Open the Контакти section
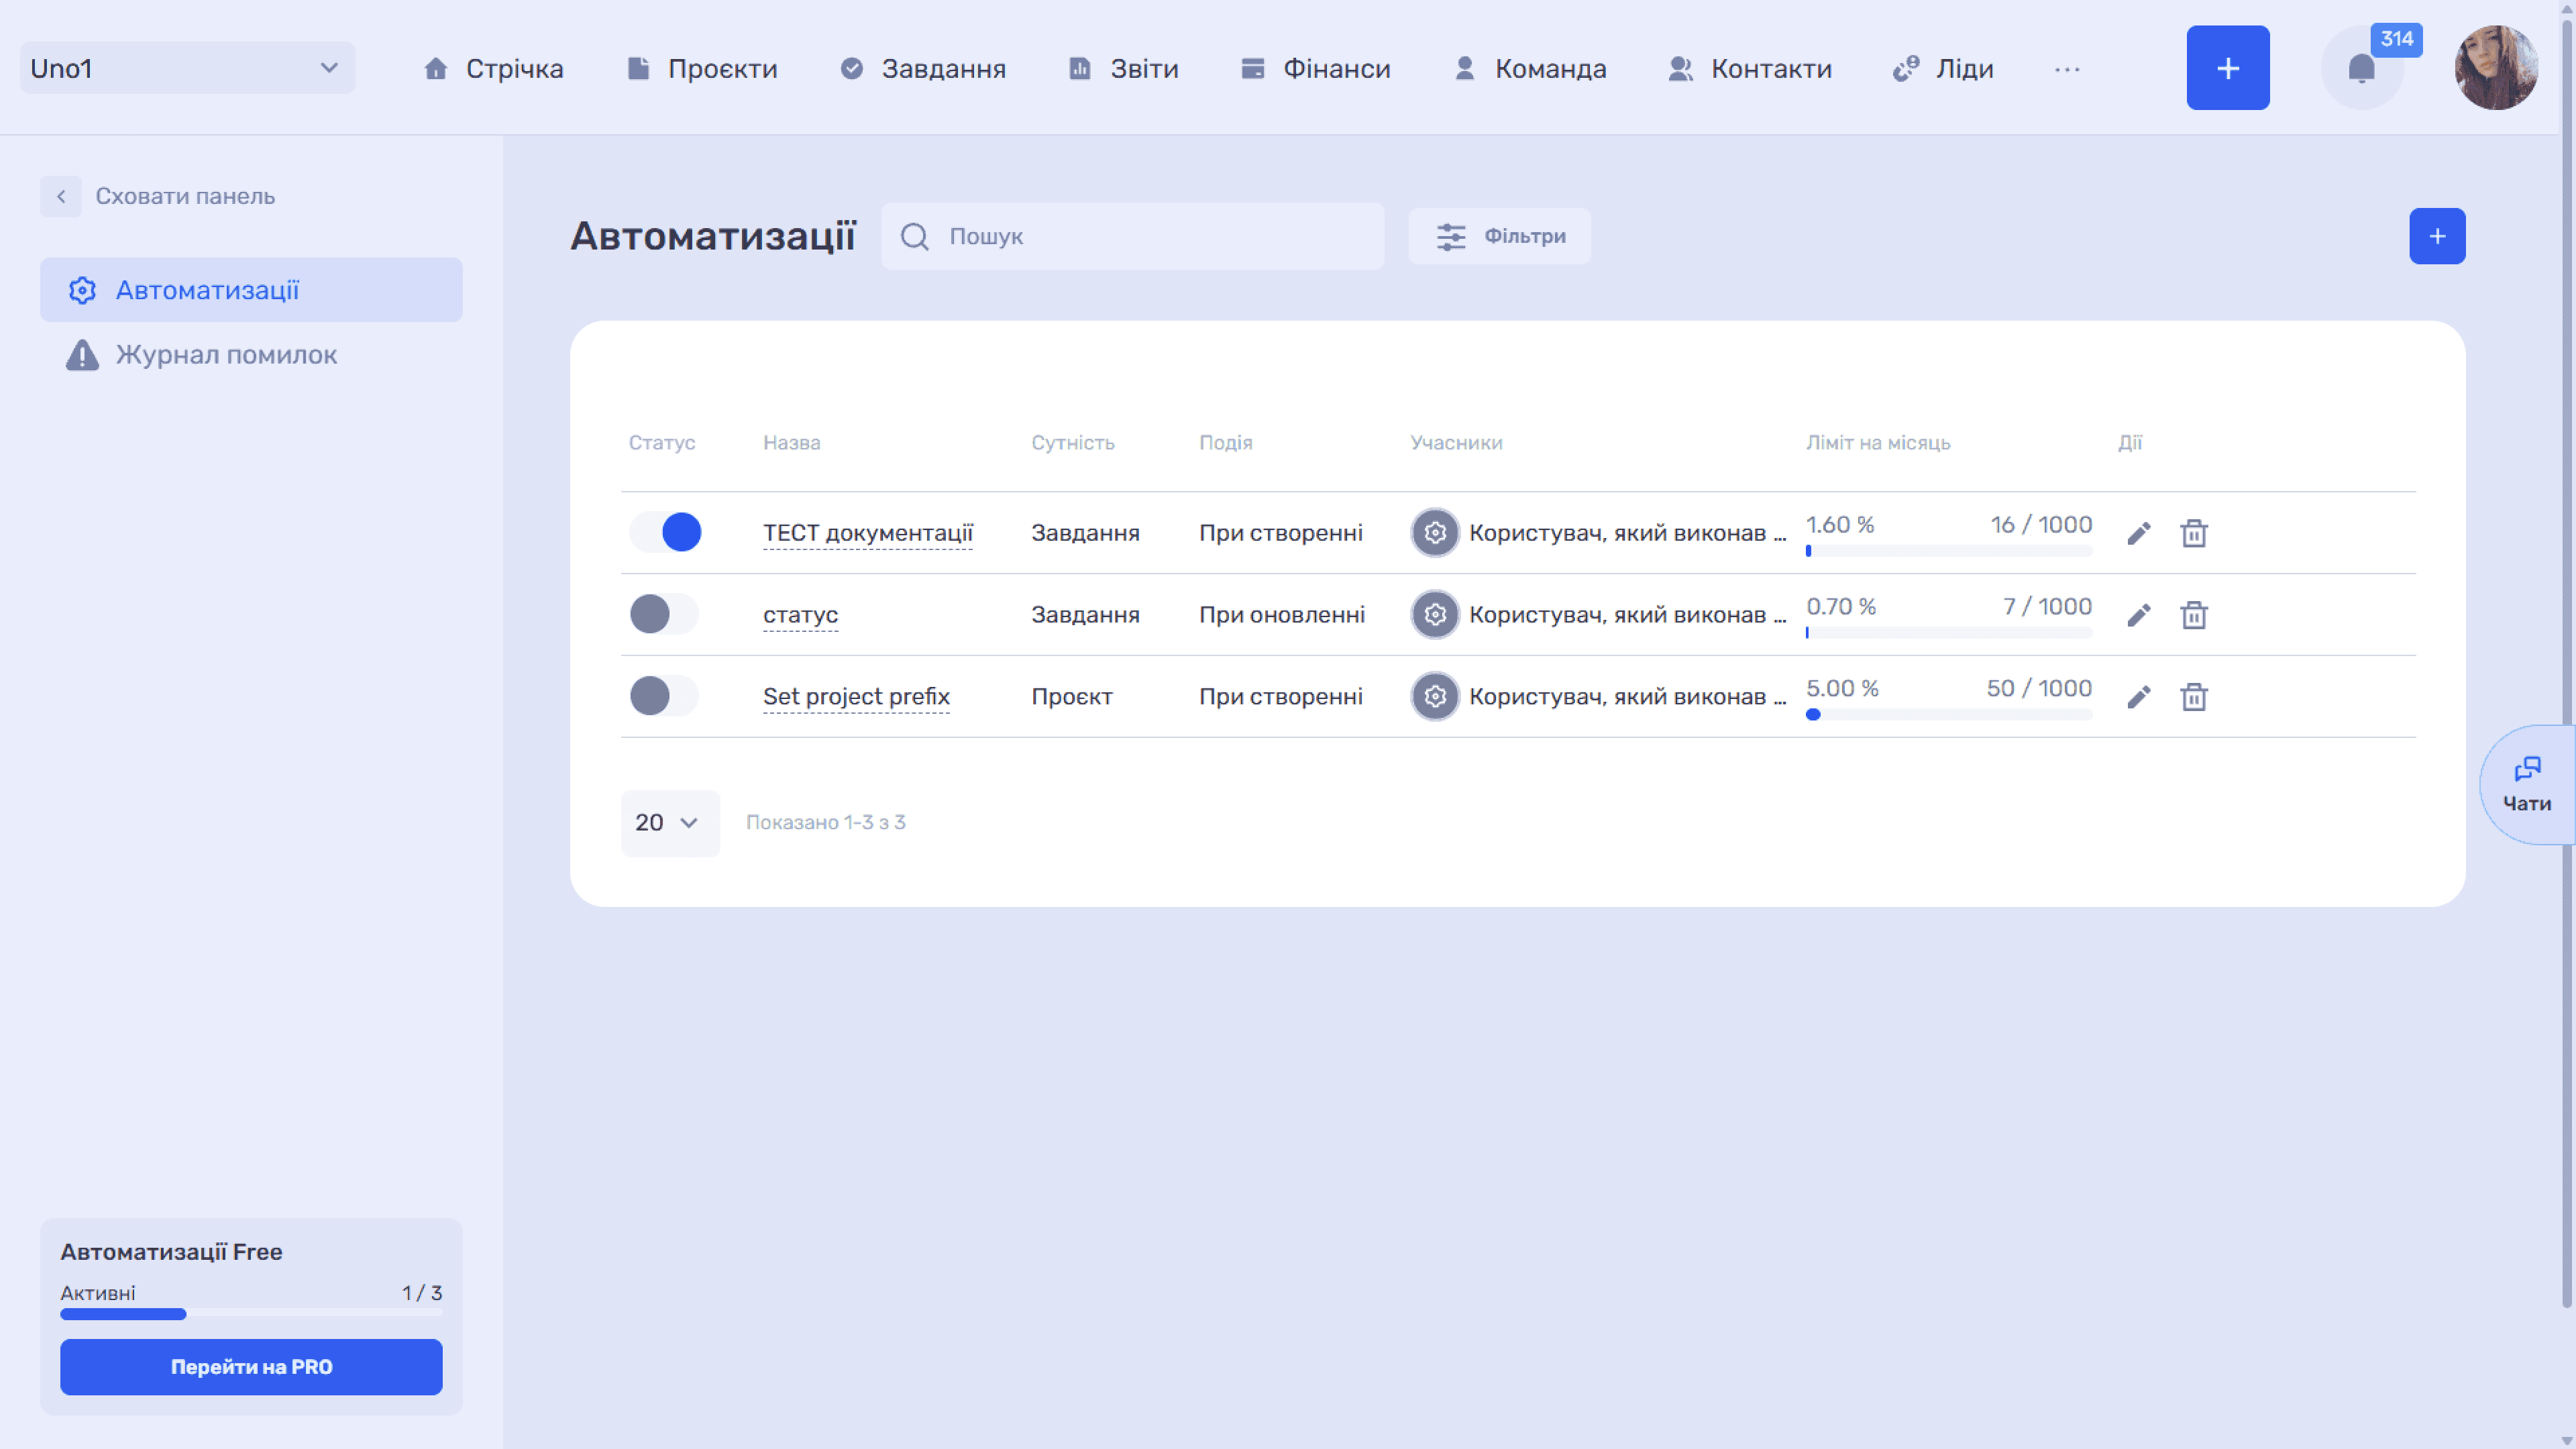2576x1449 pixels. (1750, 68)
